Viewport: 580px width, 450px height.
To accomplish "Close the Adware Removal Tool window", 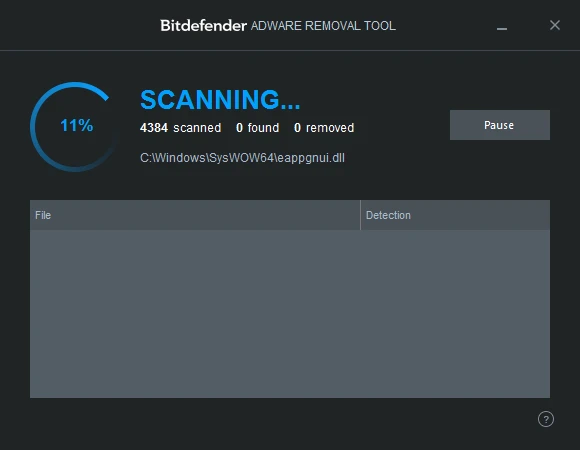I will point(554,25).
